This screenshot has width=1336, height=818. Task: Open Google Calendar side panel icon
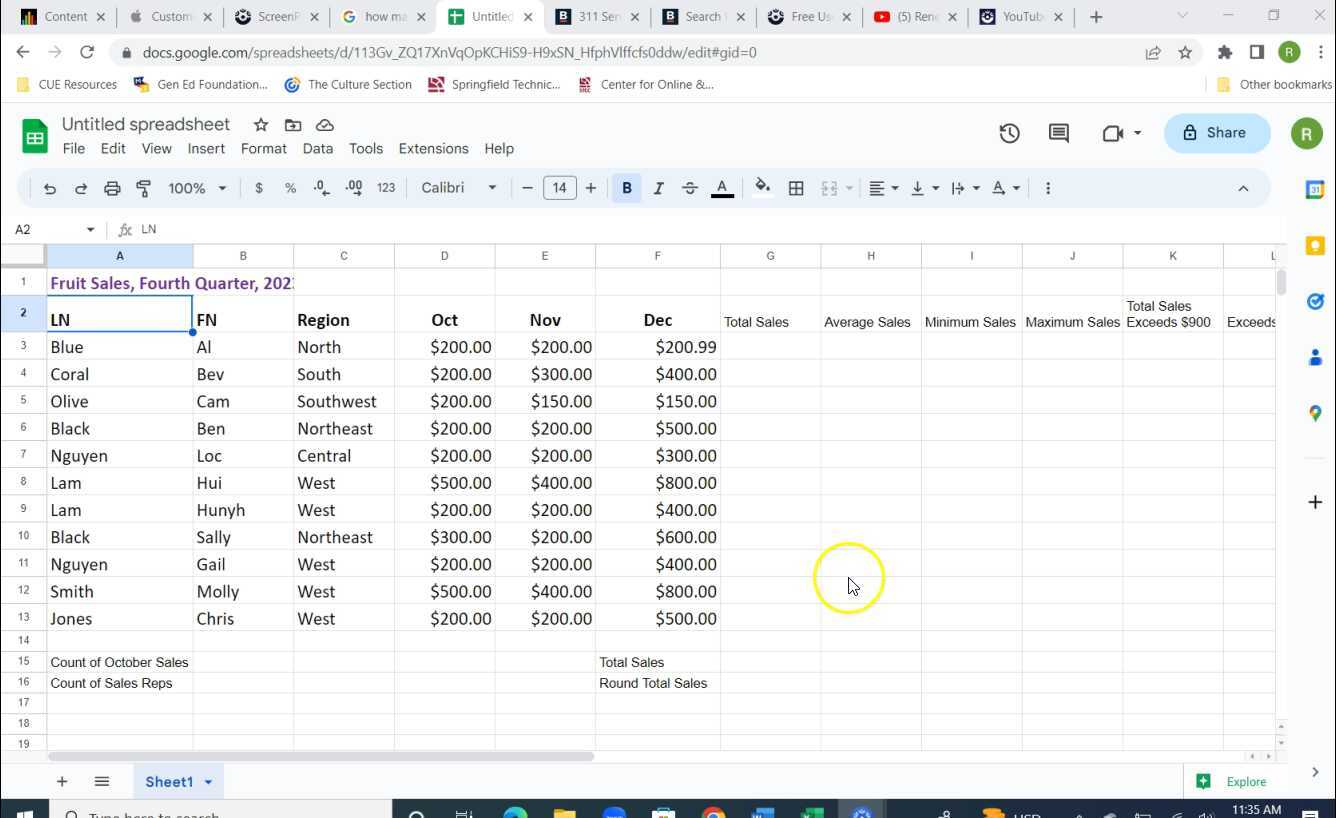(1315, 189)
